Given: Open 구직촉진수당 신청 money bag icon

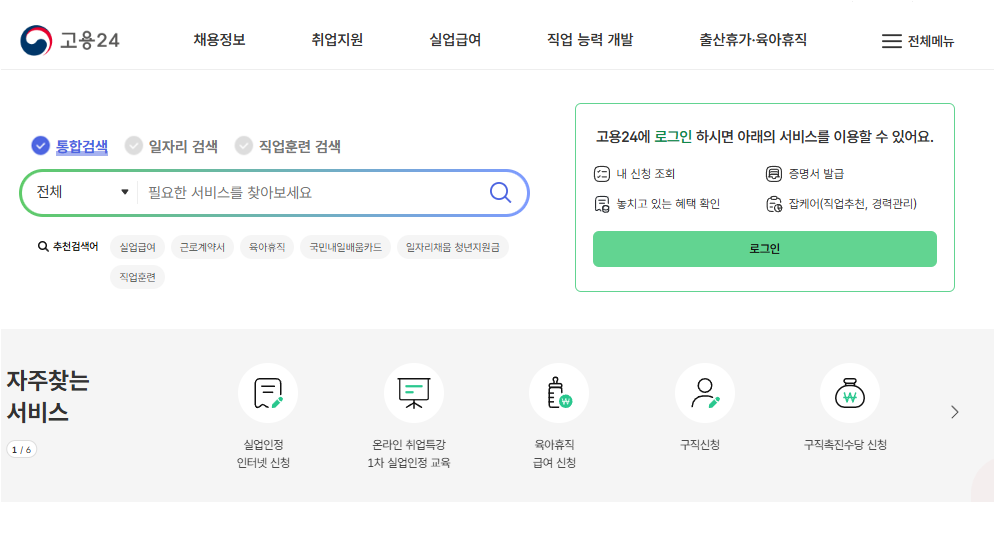Looking at the screenshot, I should click(x=850, y=393).
